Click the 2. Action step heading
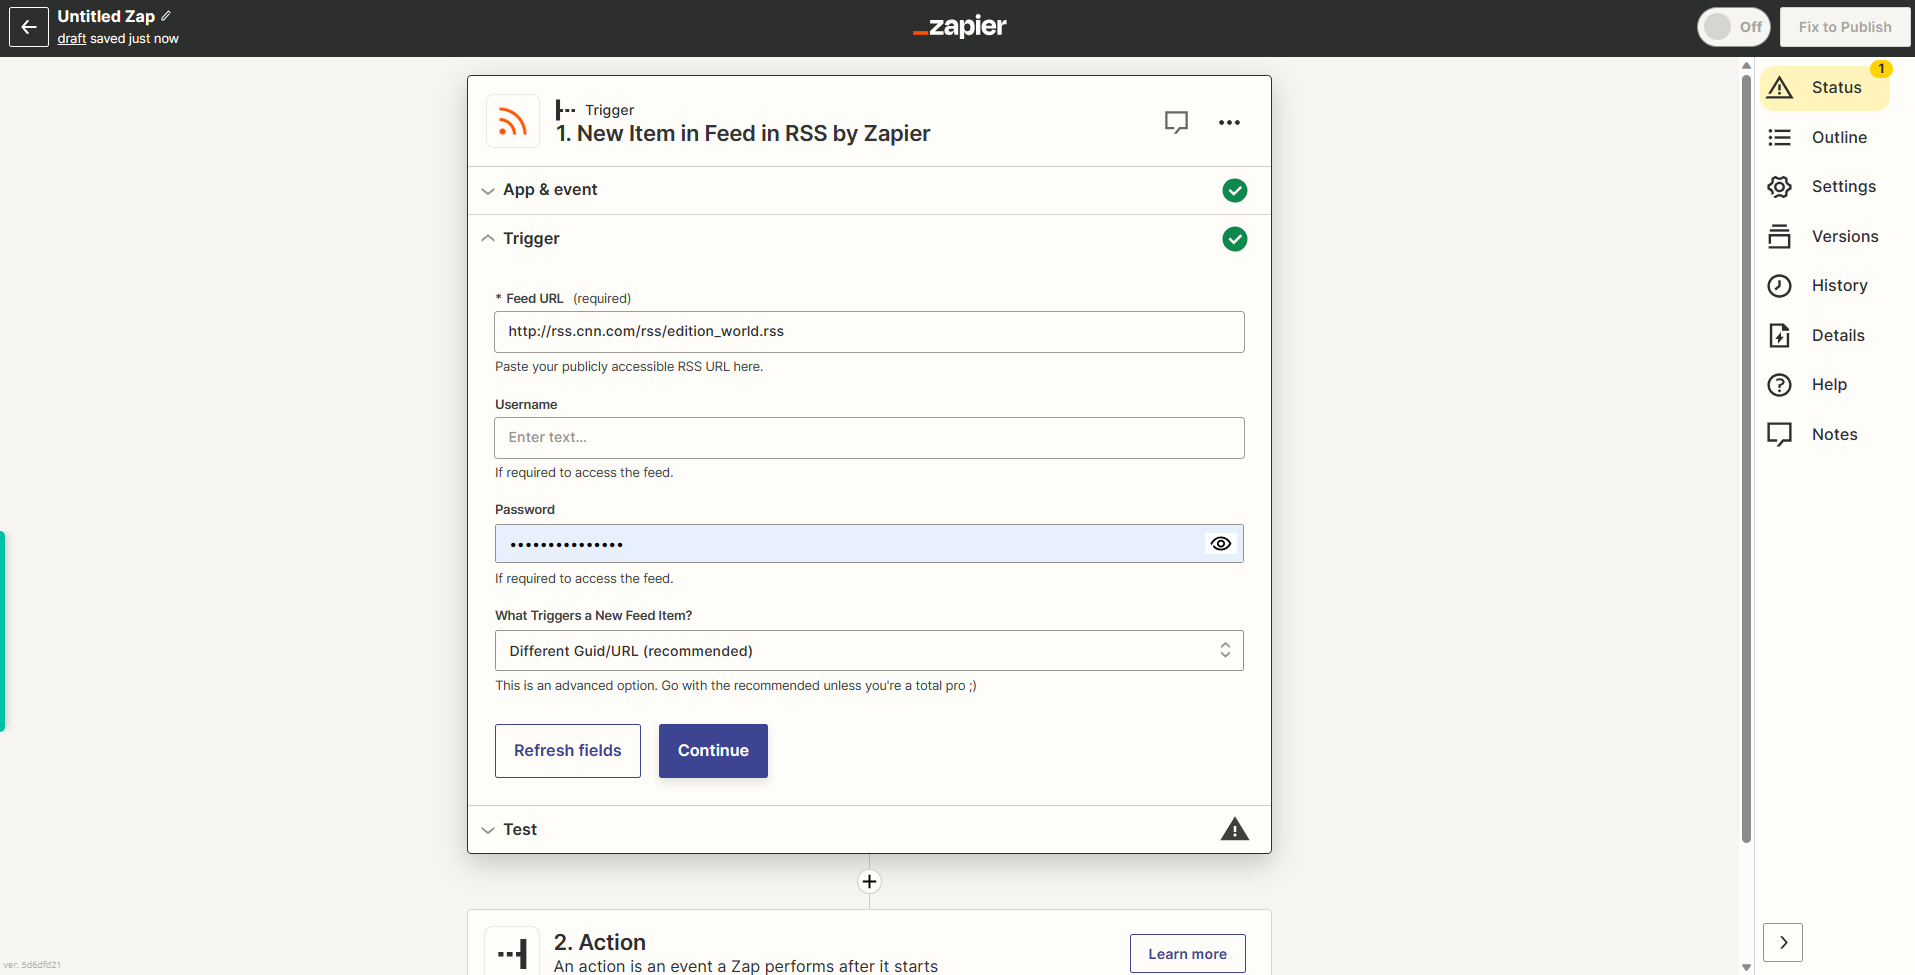This screenshot has height=975, width=1915. point(600,942)
